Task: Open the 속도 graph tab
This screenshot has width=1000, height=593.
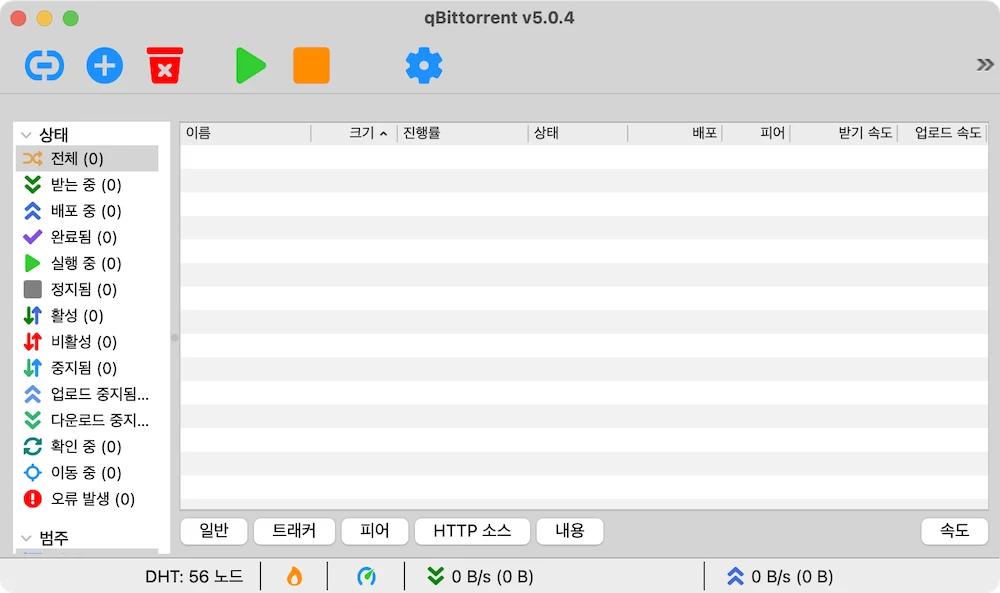Action: [955, 531]
